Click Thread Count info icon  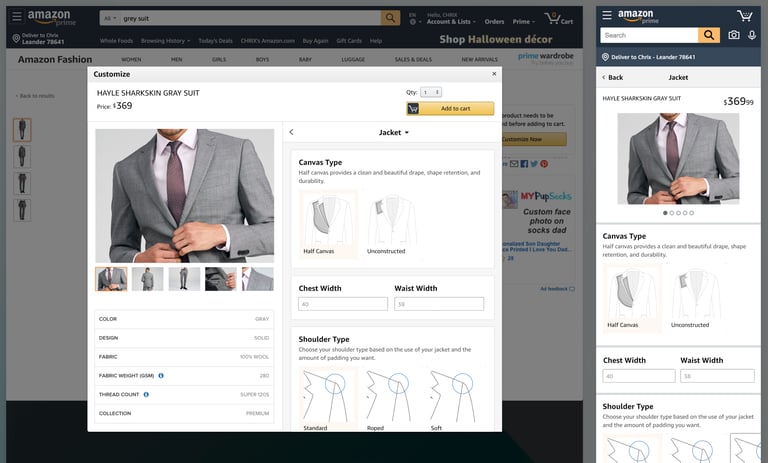coord(146,394)
